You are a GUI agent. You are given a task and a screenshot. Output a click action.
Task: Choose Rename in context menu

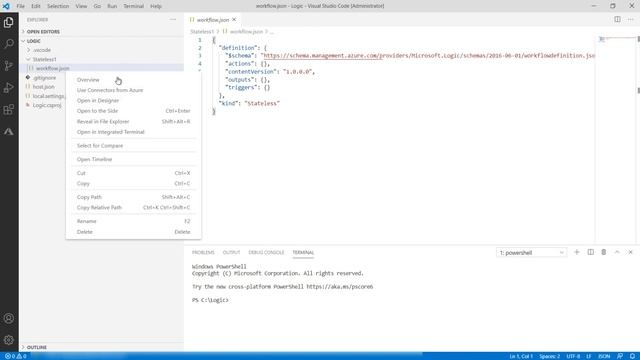(x=133, y=221)
